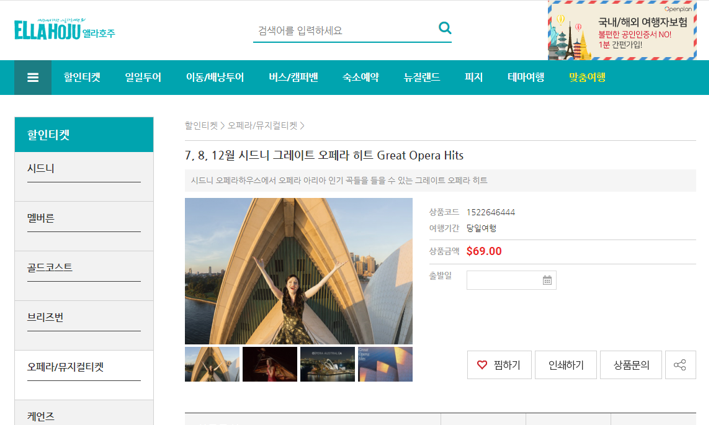Open the travel insurance banner ad

tap(622, 30)
